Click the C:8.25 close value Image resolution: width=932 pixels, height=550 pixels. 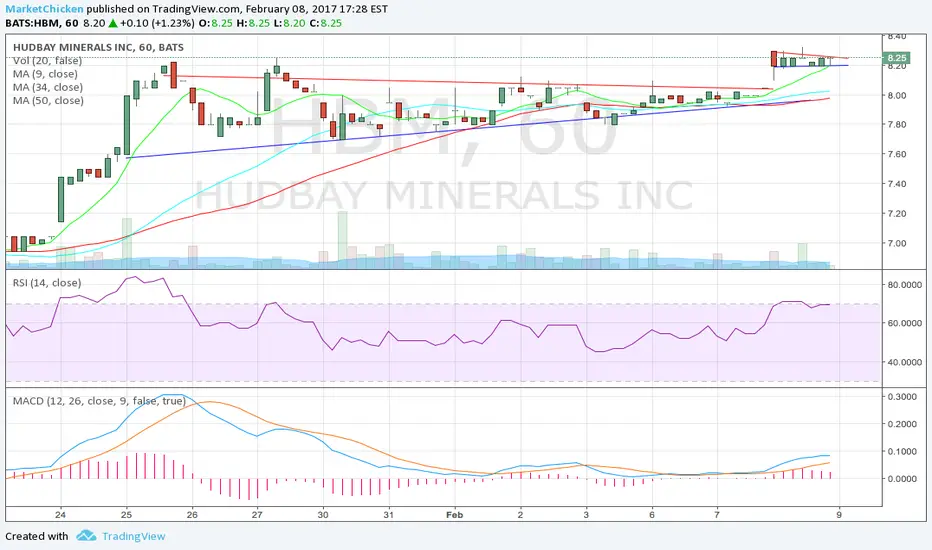[325, 23]
